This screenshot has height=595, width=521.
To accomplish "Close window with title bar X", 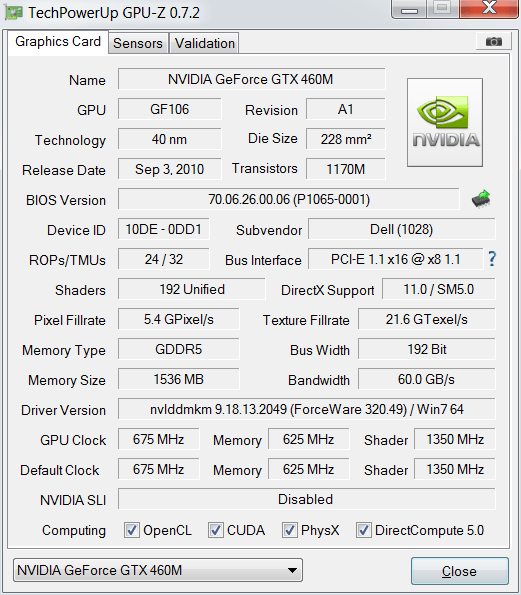I will [489, 9].
